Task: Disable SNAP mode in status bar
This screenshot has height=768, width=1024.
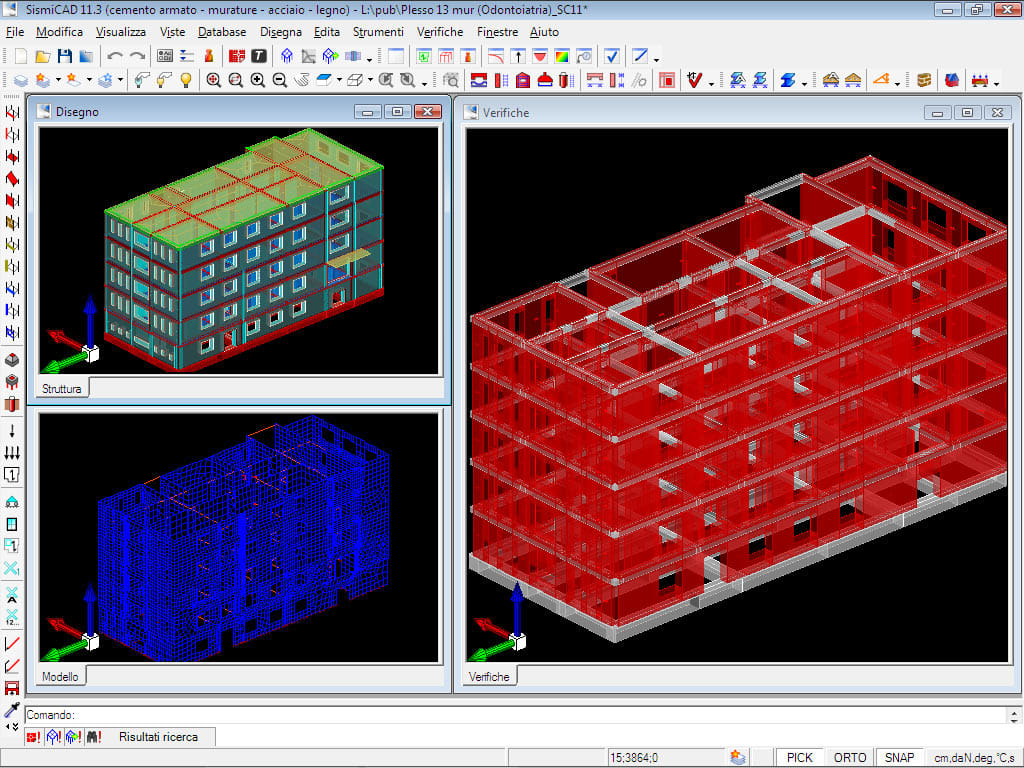Action: 900,757
